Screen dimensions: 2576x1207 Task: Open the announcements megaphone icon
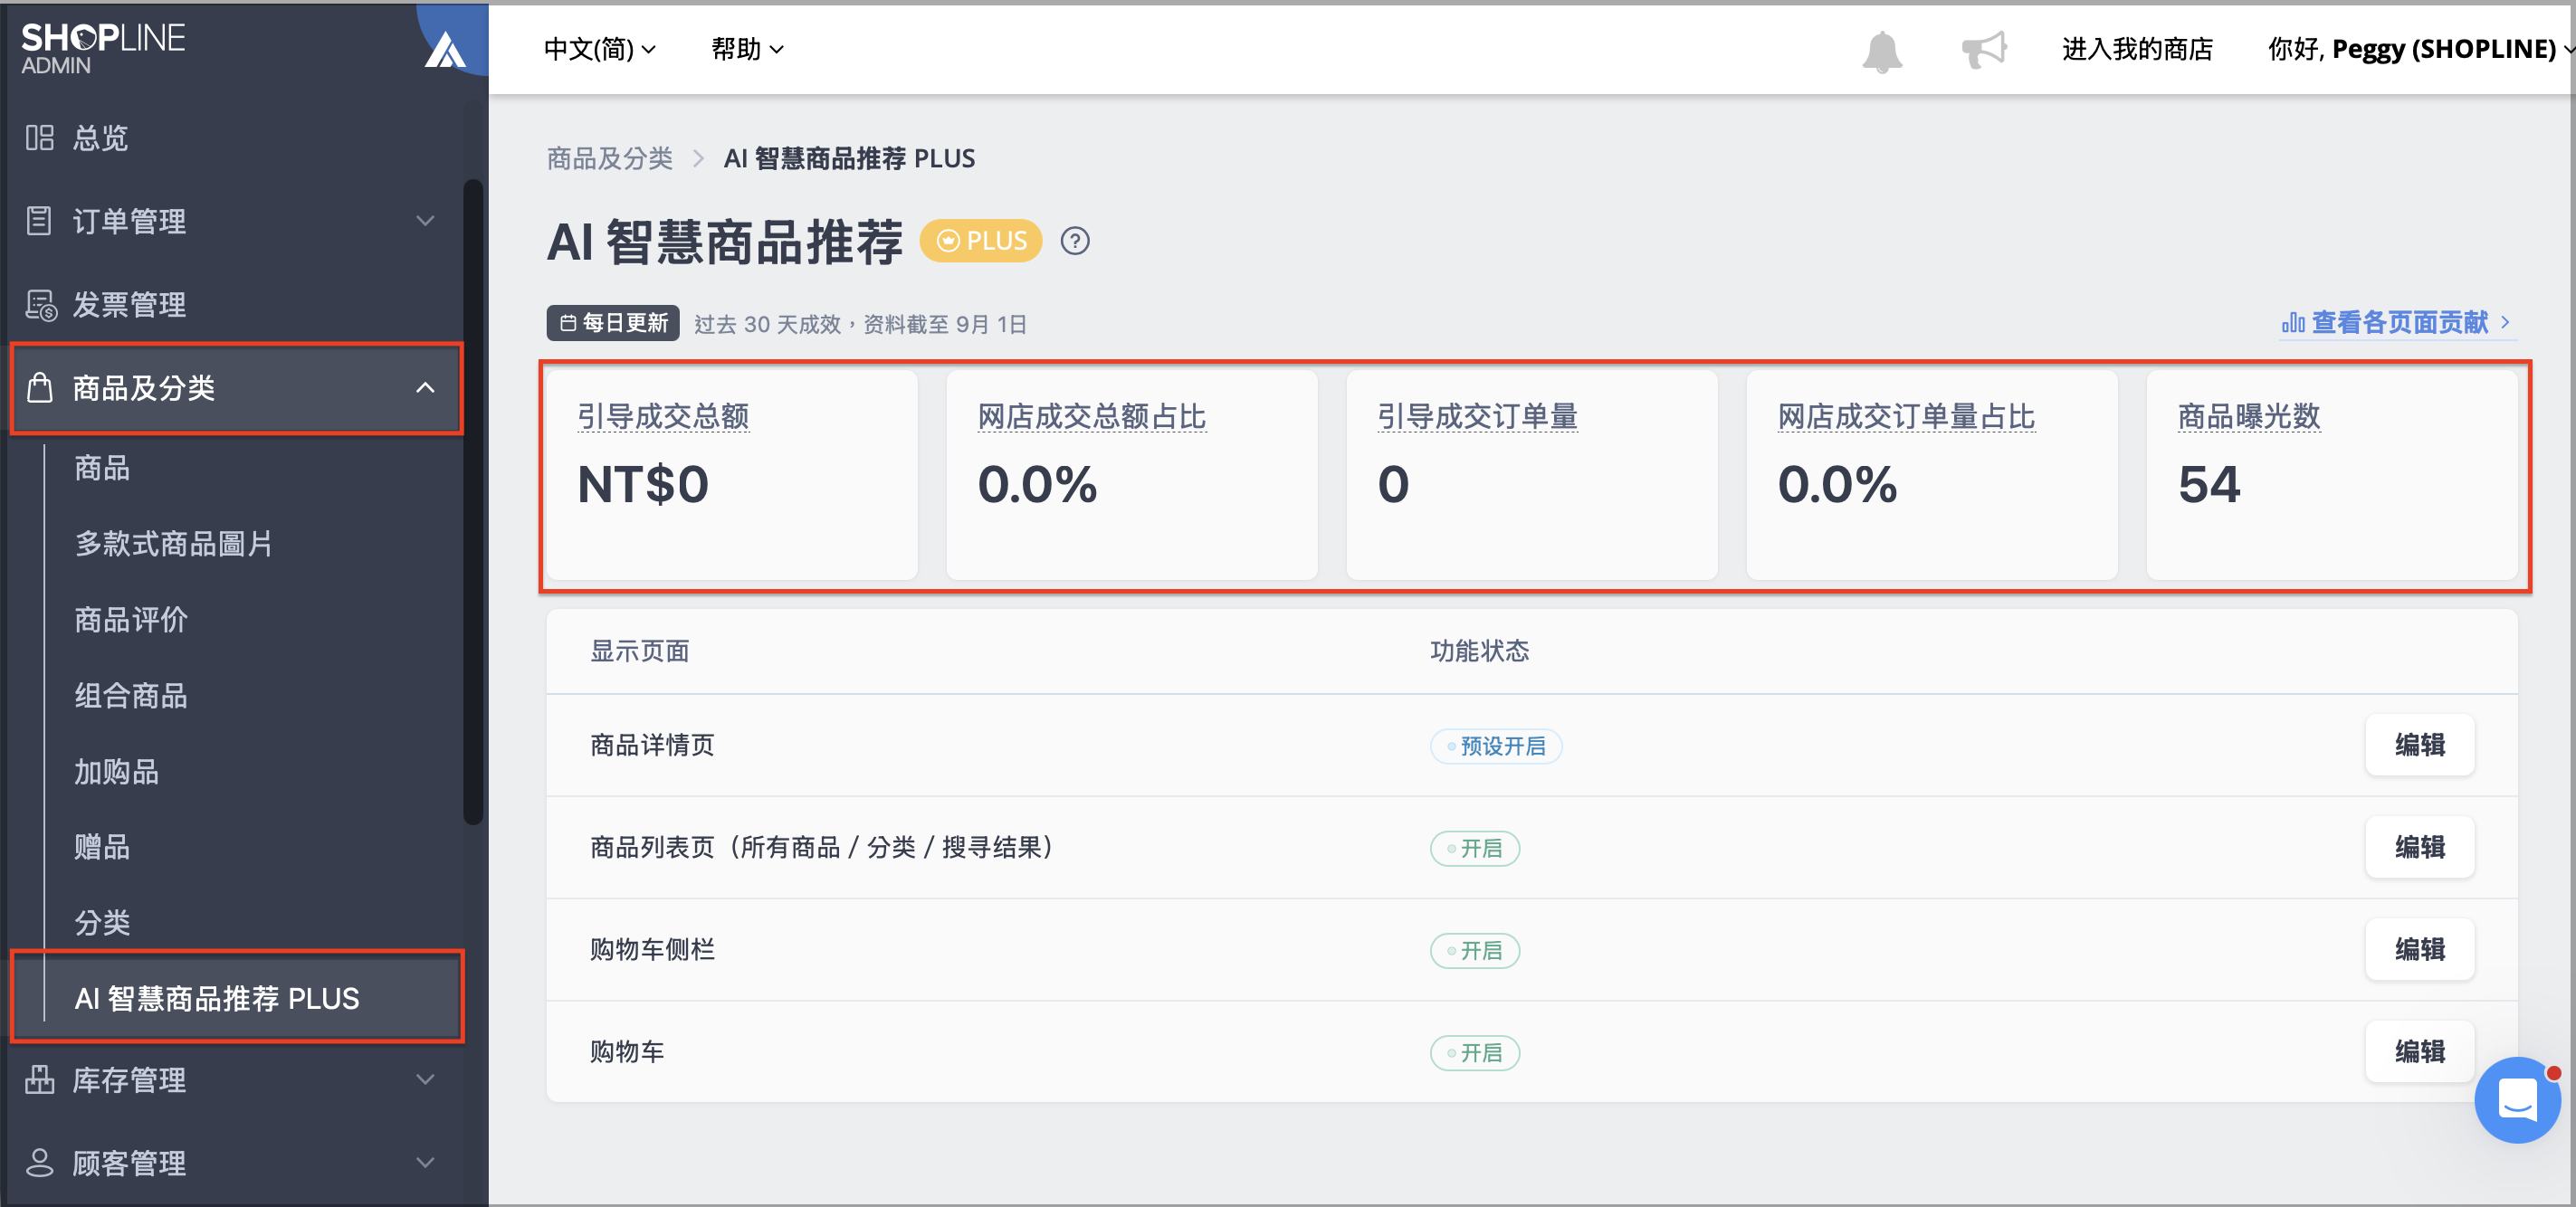coord(1984,49)
